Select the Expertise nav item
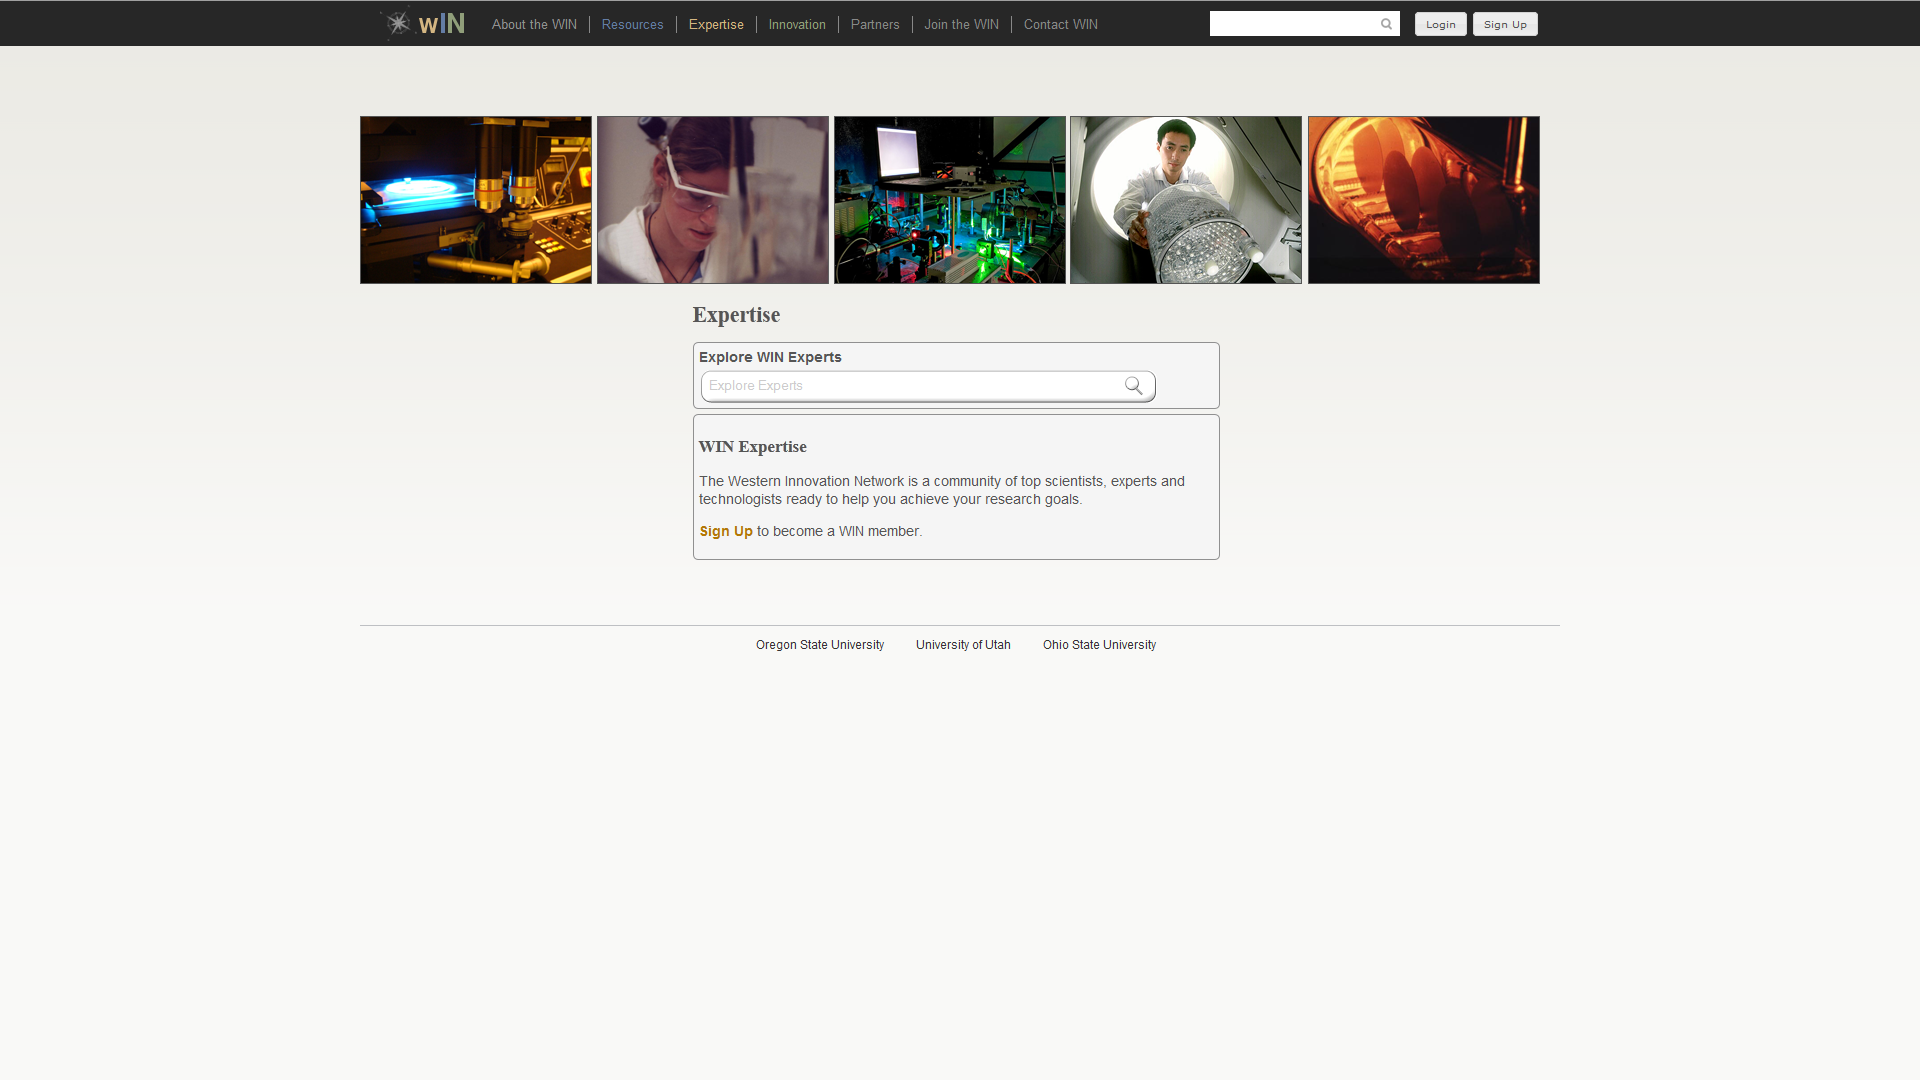 point(716,24)
